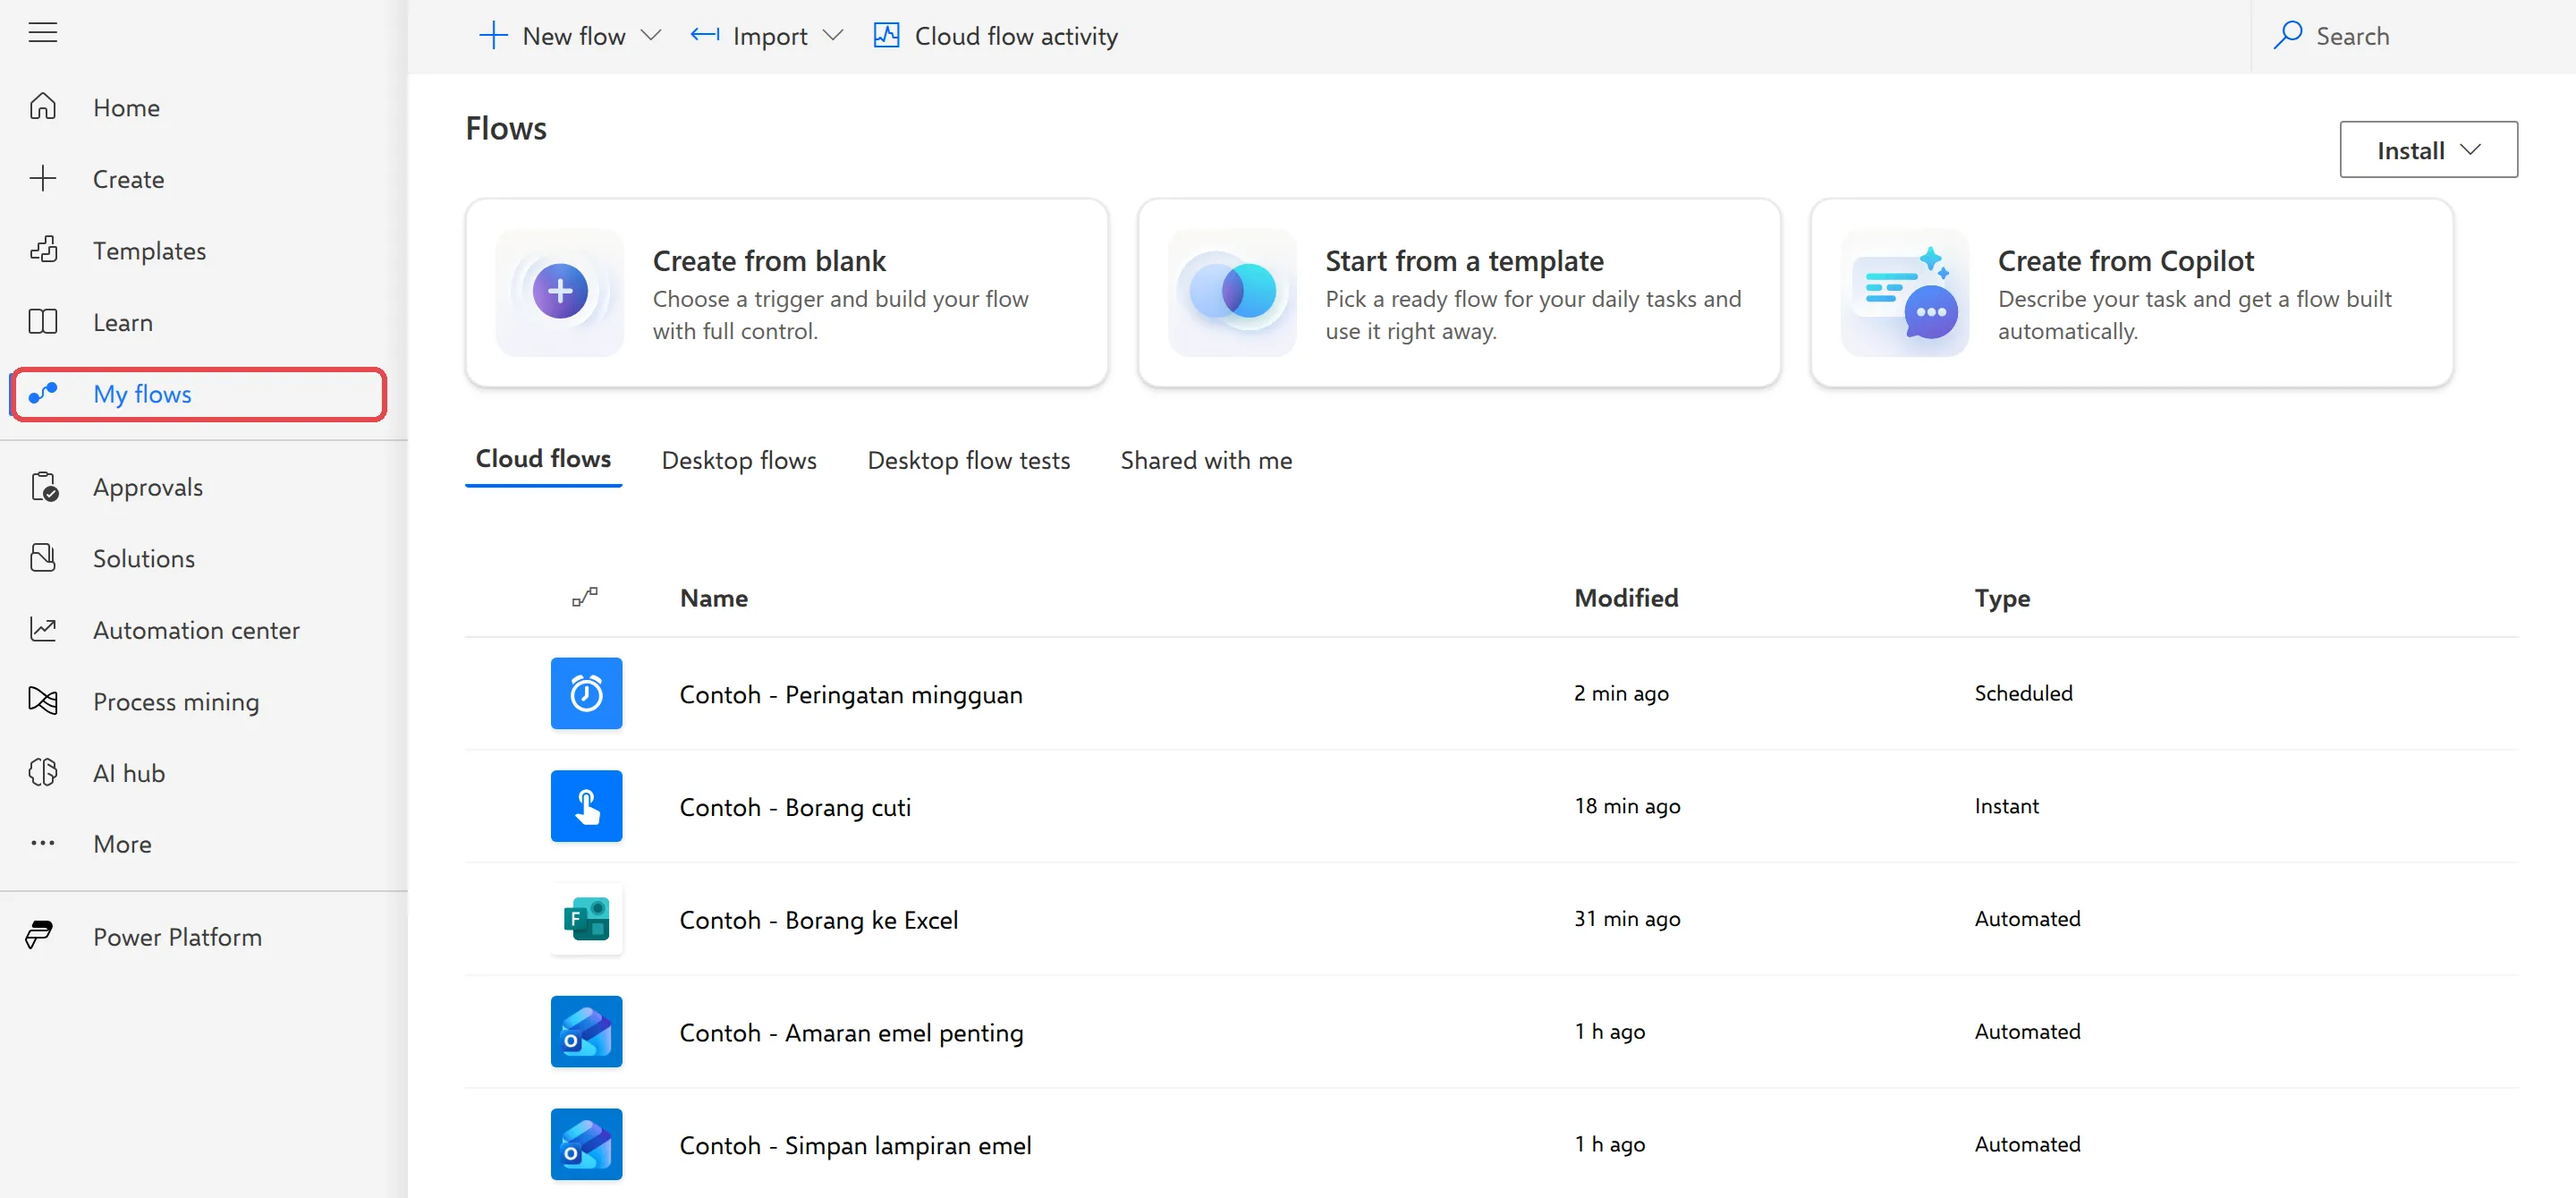The width and height of the screenshot is (2576, 1198).
Task: Click the touch icon for Borang cuti
Action: click(x=587, y=806)
